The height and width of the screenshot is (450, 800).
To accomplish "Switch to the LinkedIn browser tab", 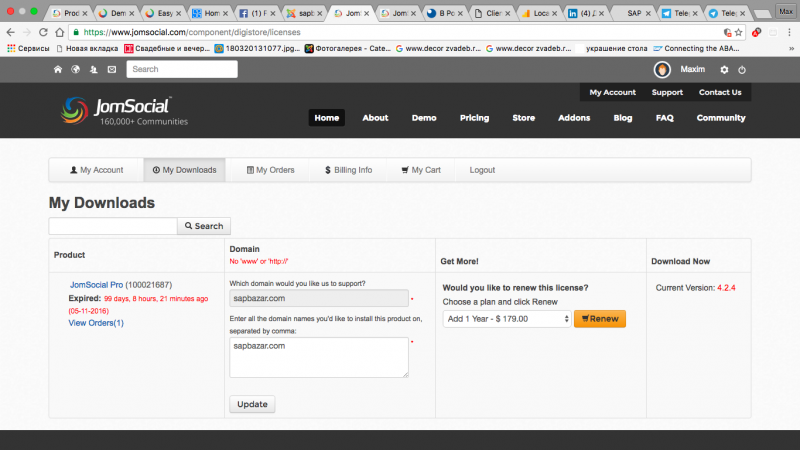I will click(x=585, y=13).
